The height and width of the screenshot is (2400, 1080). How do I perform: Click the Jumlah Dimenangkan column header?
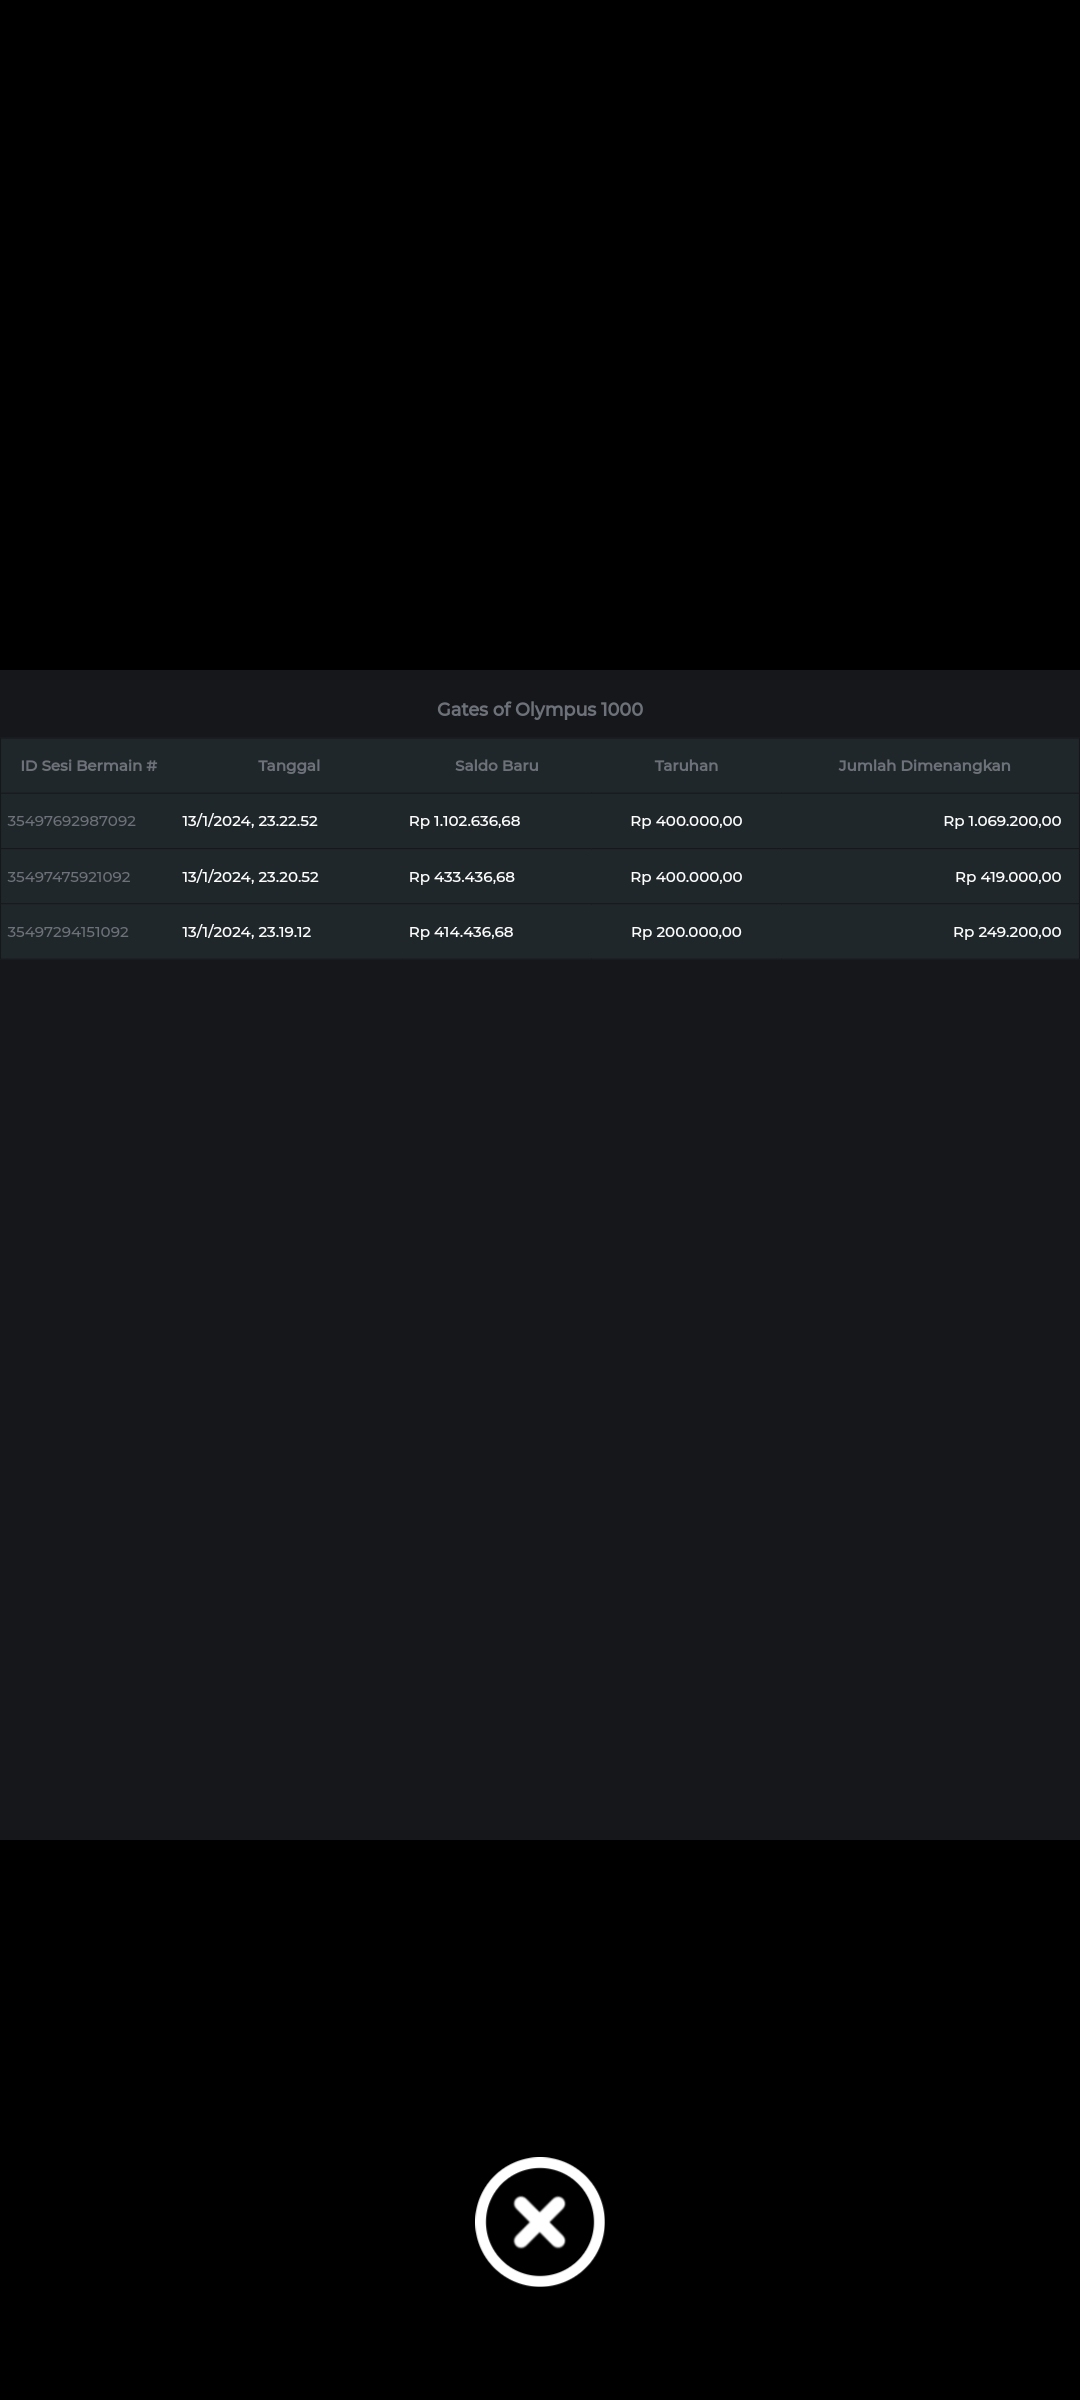point(924,766)
